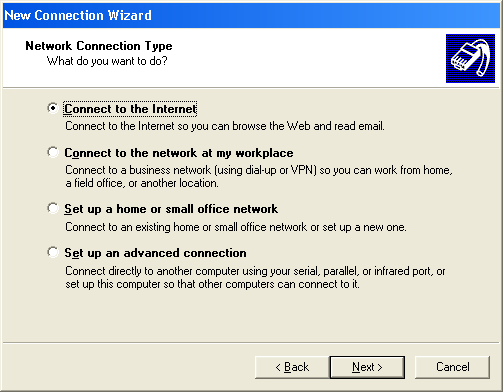The height and width of the screenshot is (392, 503).
Task: Click the existing home network description text
Action: [236, 227]
